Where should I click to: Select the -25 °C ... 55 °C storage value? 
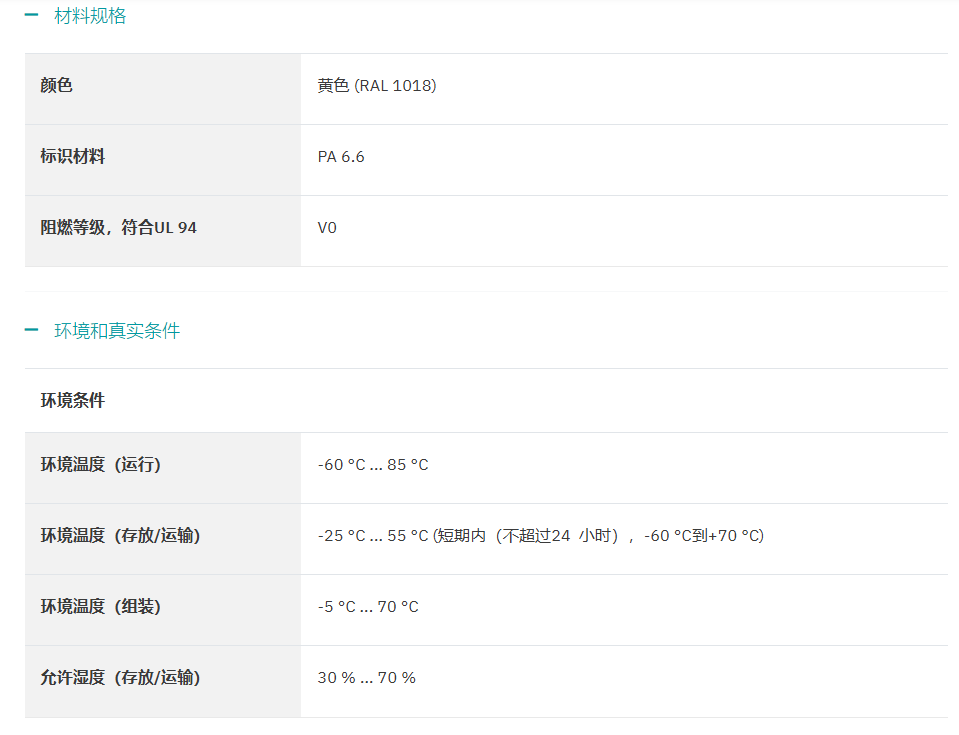click(x=373, y=536)
